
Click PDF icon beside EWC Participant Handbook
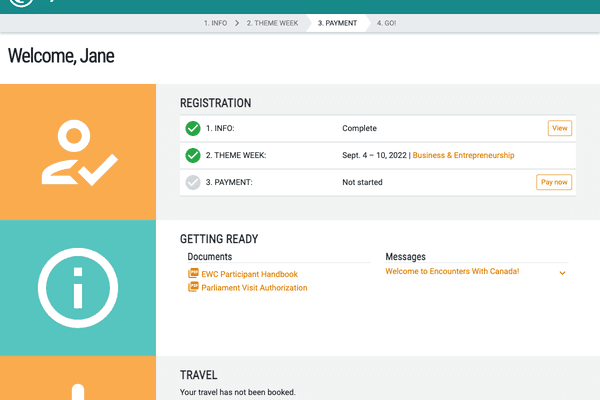194,274
